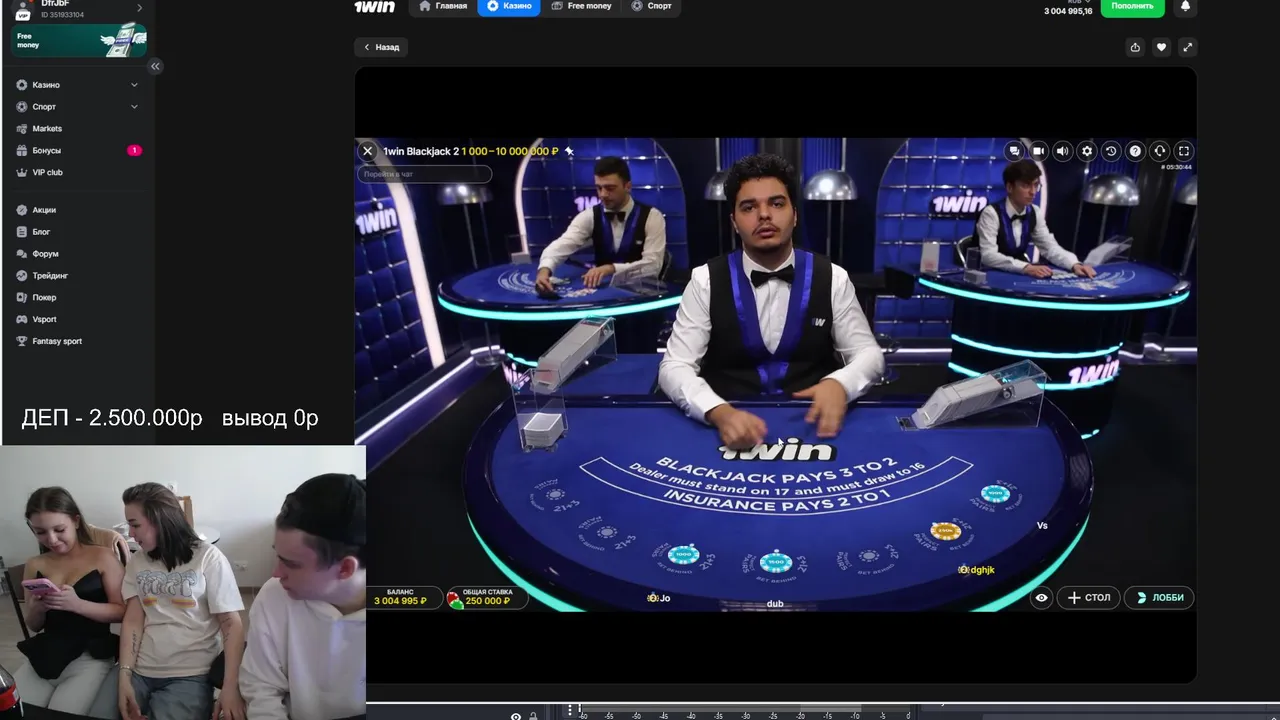Close the 1win Blackjack 2 game
The width and height of the screenshot is (1280, 720).
(x=367, y=151)
